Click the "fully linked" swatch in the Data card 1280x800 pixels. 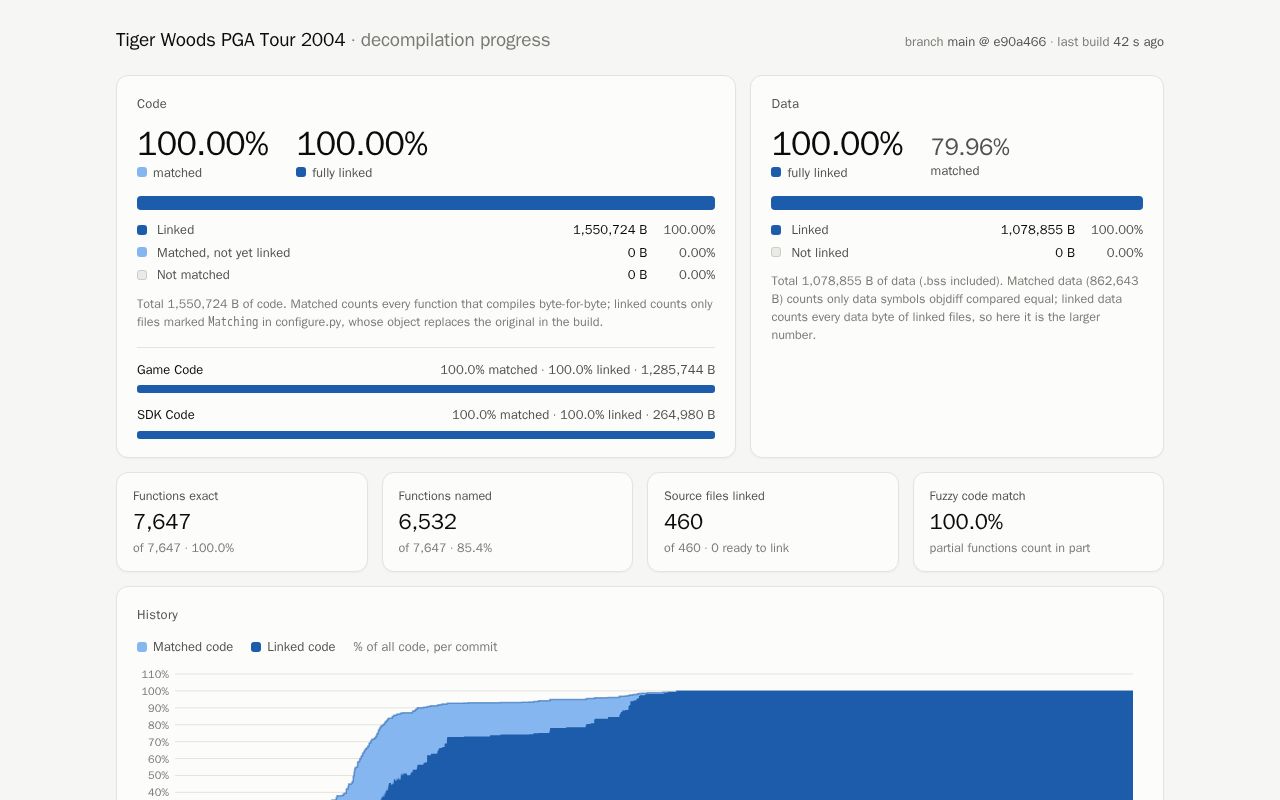tap(776, 172)
